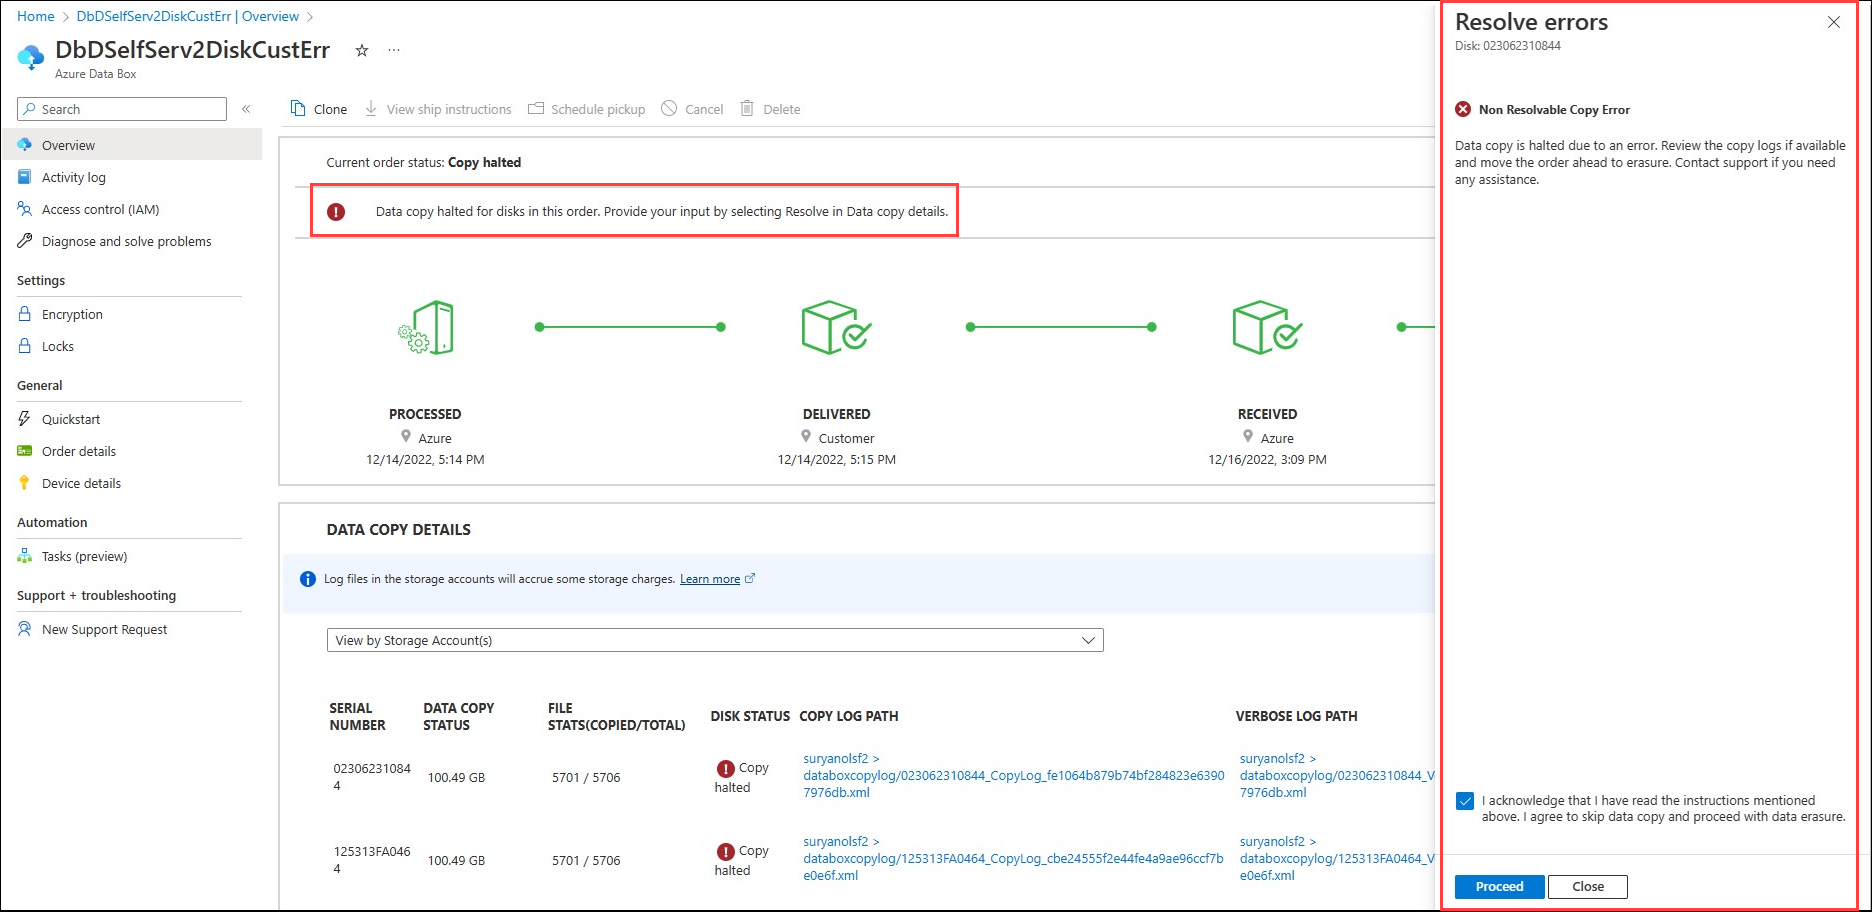Image resolution: width=1872 pixels, height=912 pixels.
Task: Open first disk's copy log XML link
Action: pos(1013,775)
